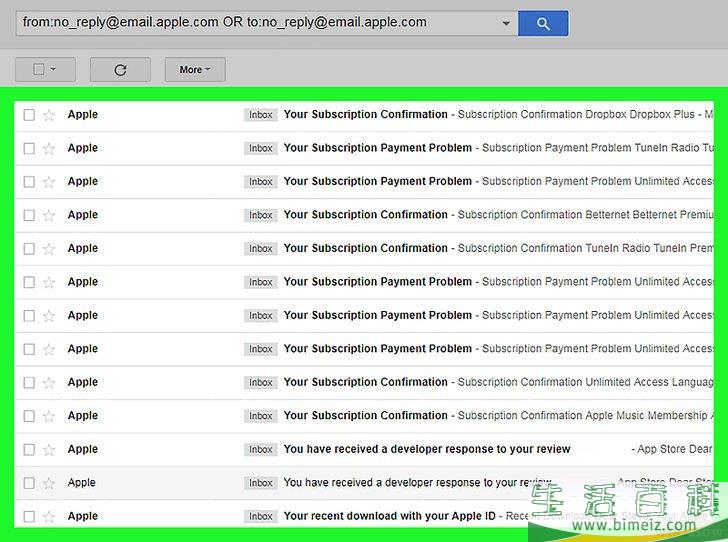This screenshot has height=542, width=728.
Task: Star the TuneIn Radio subscription confirmation email
Action: [49, 248]
